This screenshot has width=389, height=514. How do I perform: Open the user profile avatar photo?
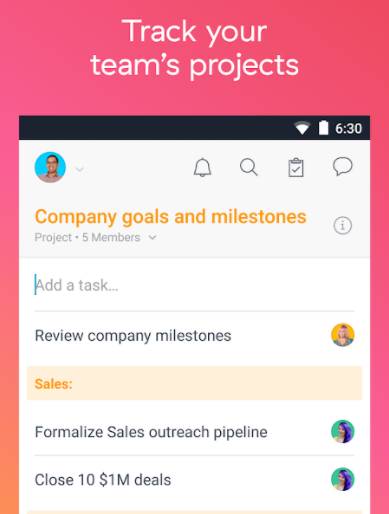[50, 167]
